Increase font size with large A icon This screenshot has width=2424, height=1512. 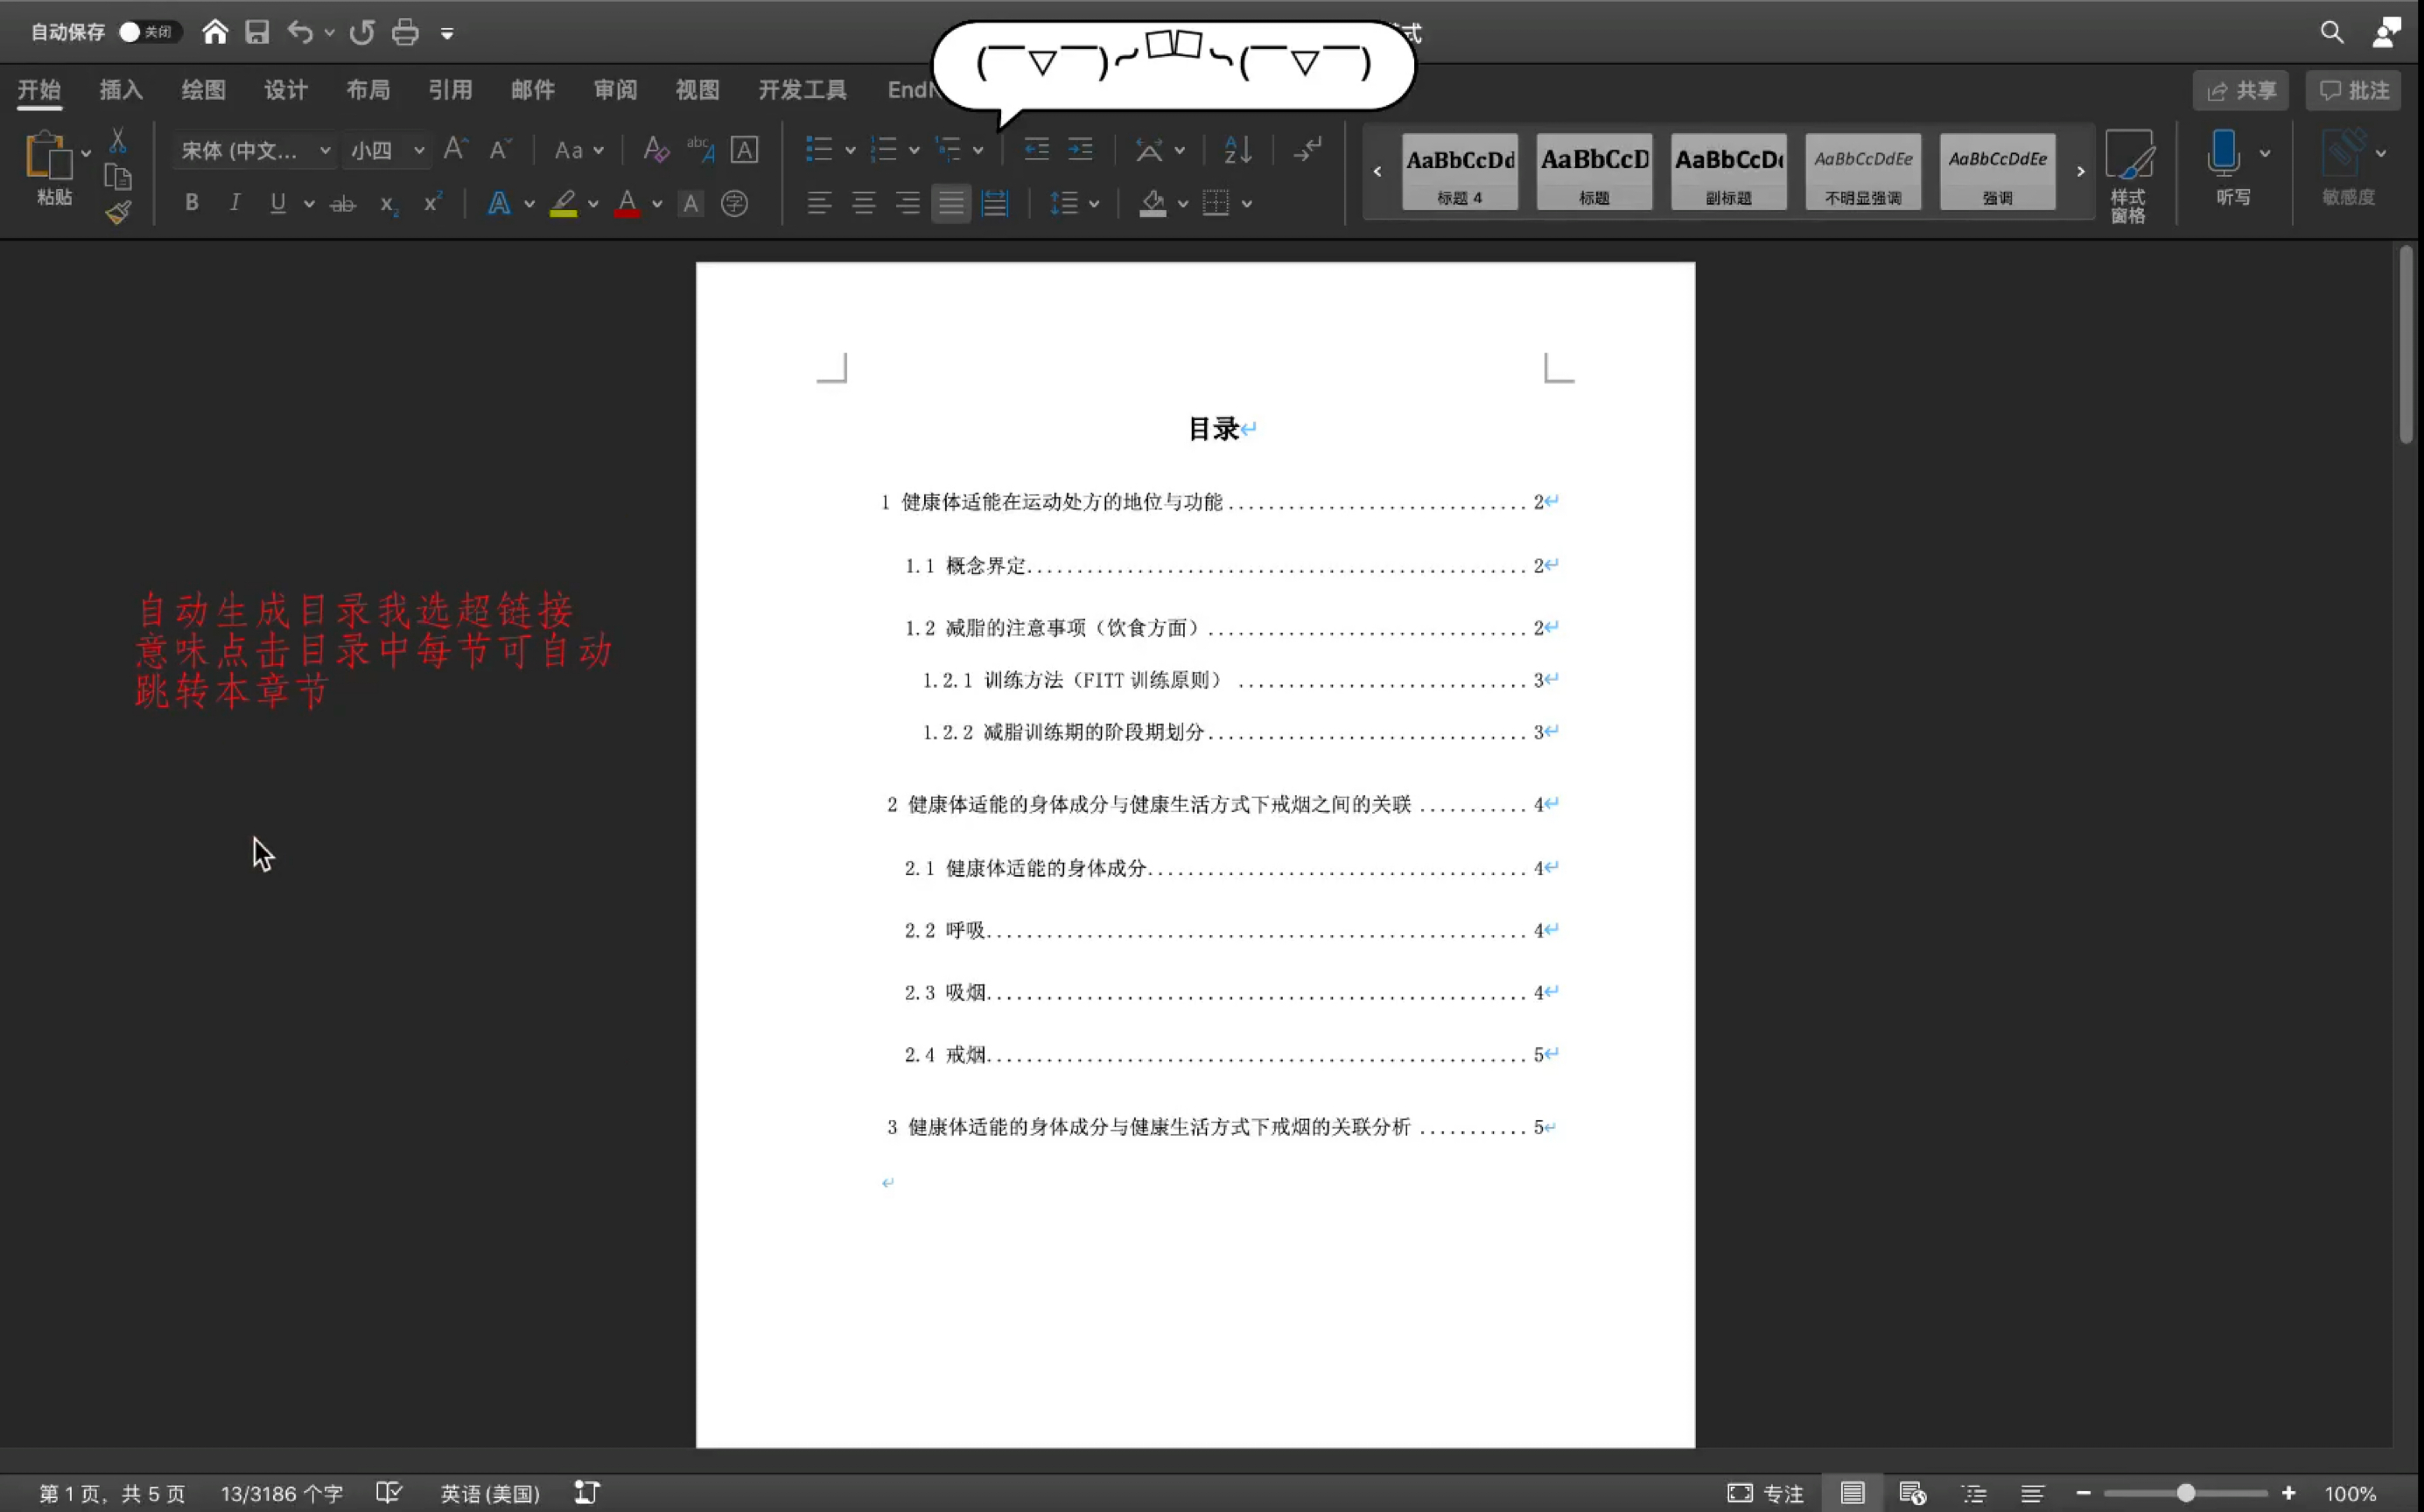click(x=455, y=149)
